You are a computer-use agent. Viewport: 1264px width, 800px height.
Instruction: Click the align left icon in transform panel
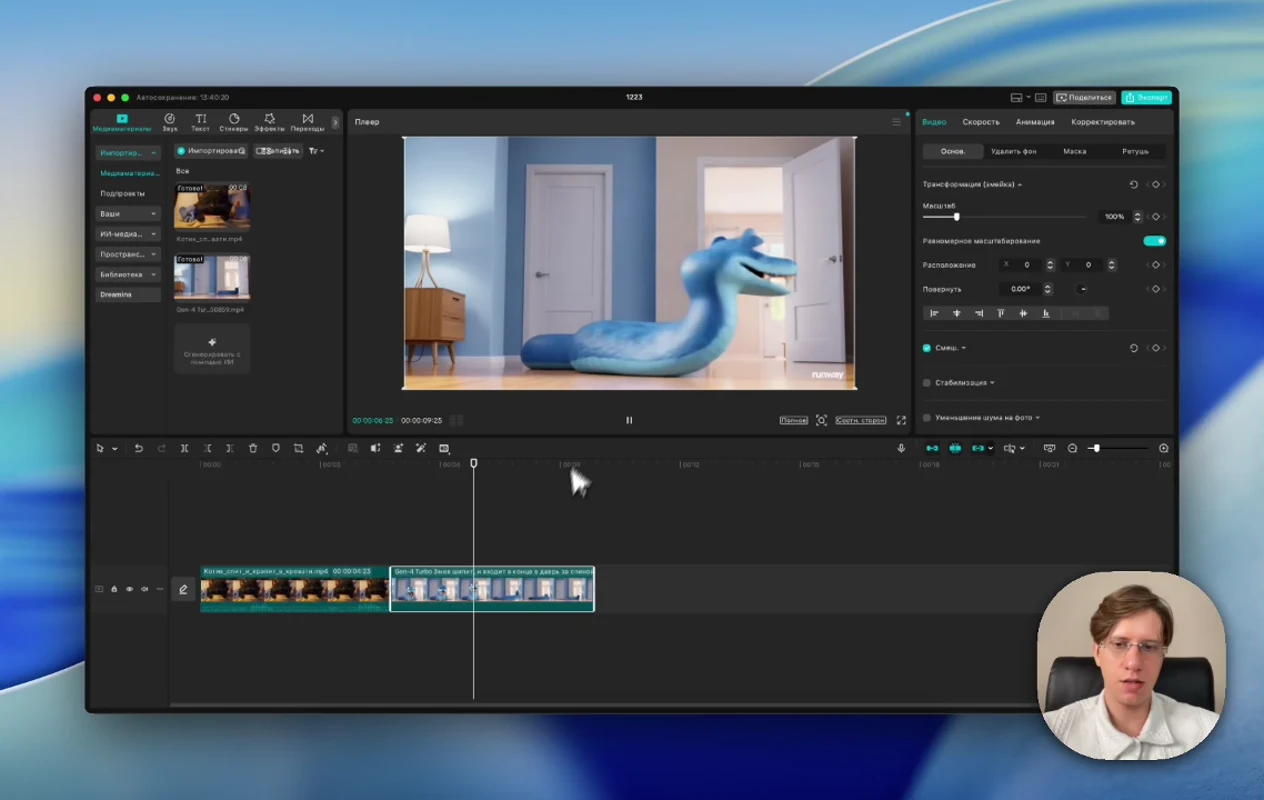(x=935, y=313)
